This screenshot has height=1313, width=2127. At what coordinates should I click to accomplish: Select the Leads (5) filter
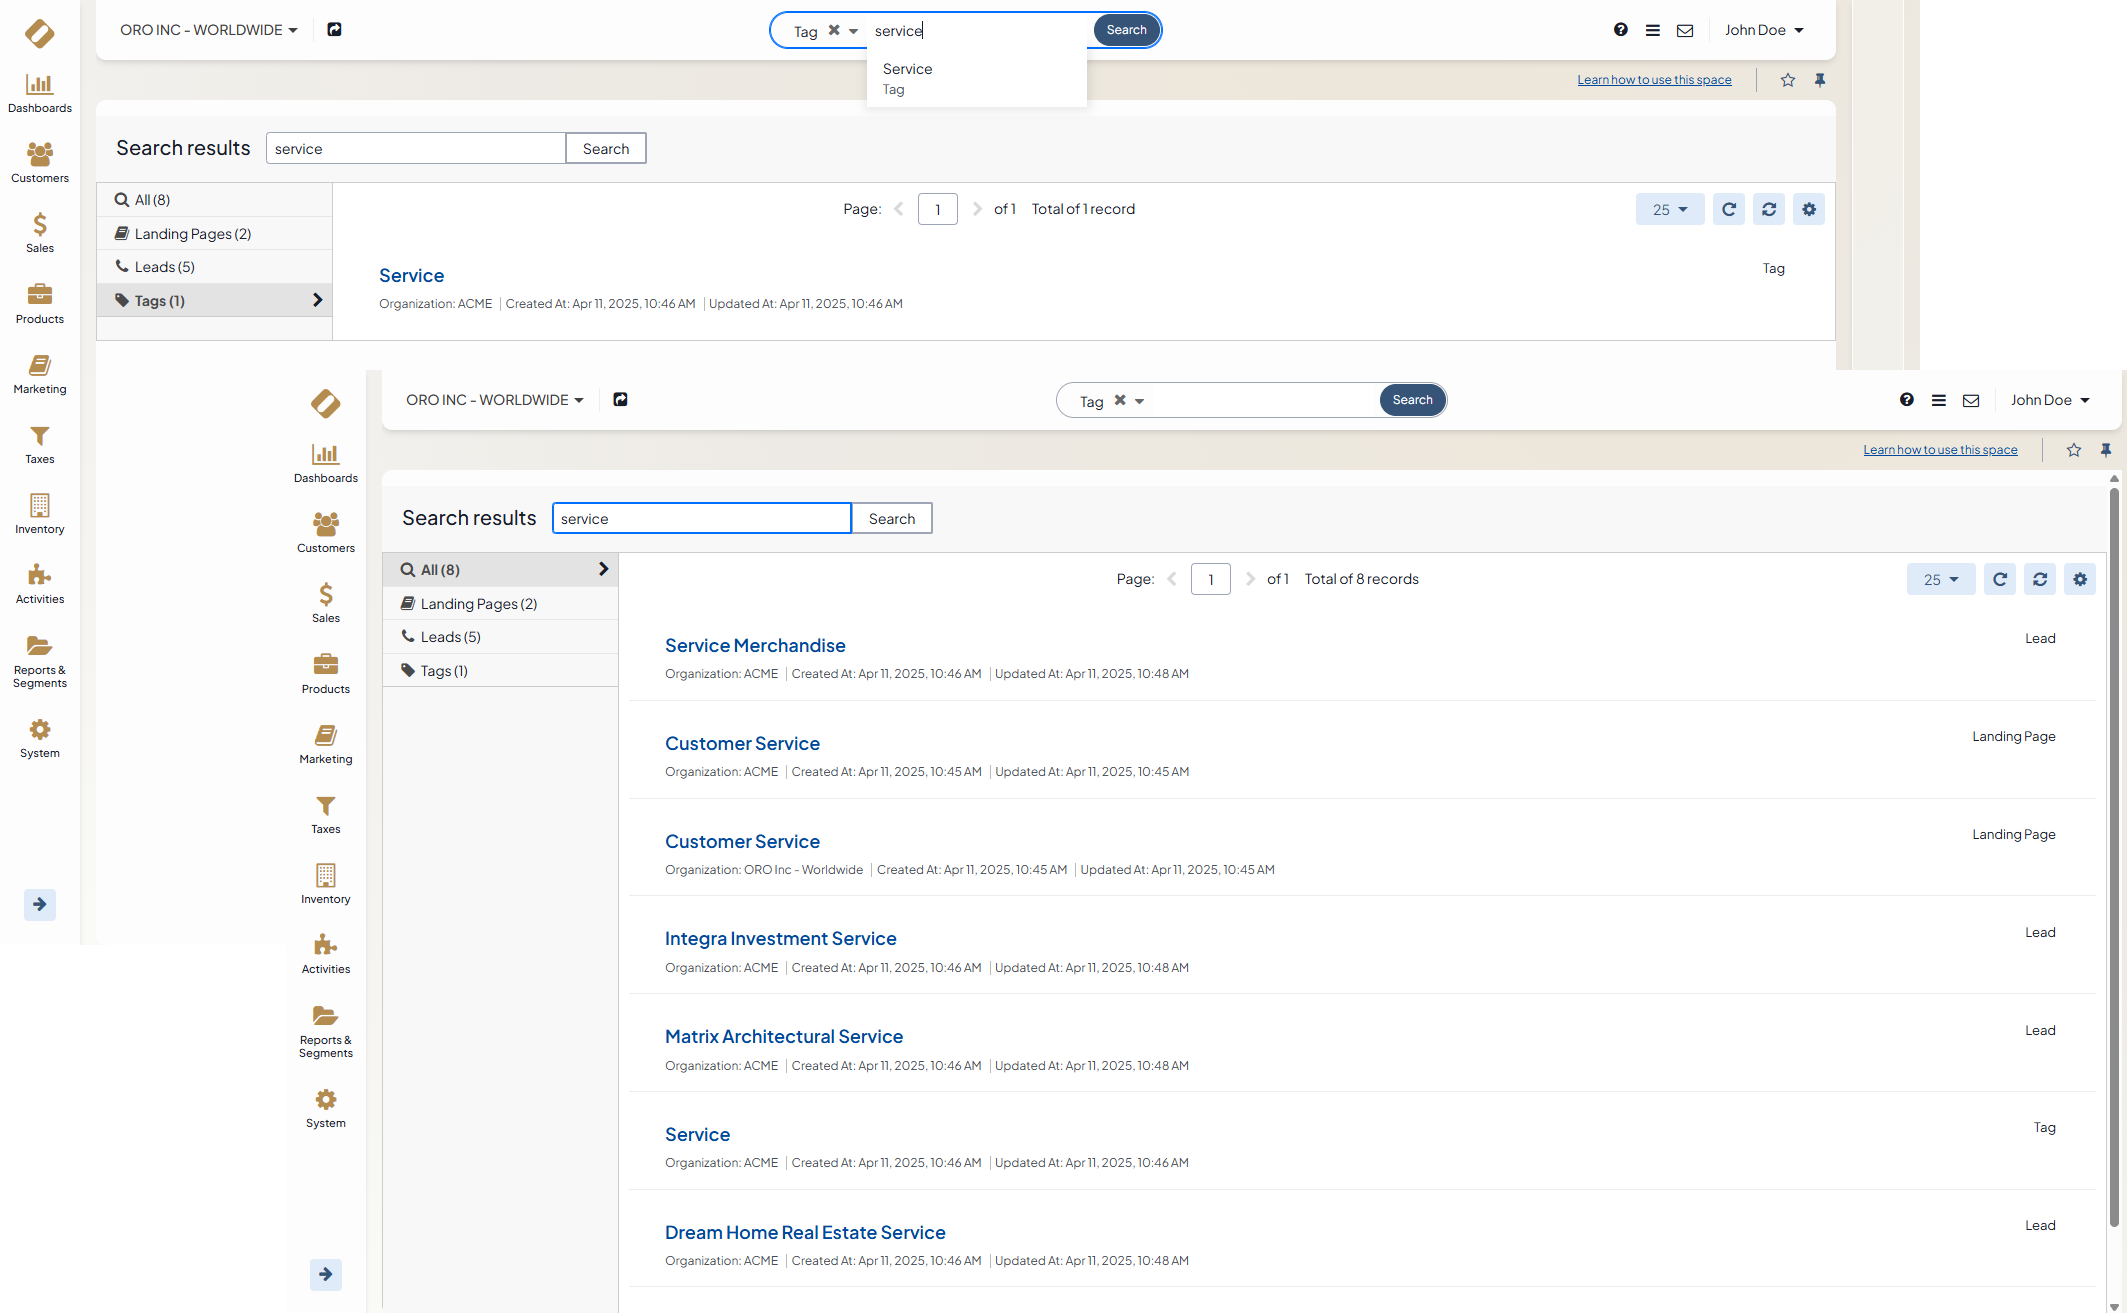click(450, 637)
